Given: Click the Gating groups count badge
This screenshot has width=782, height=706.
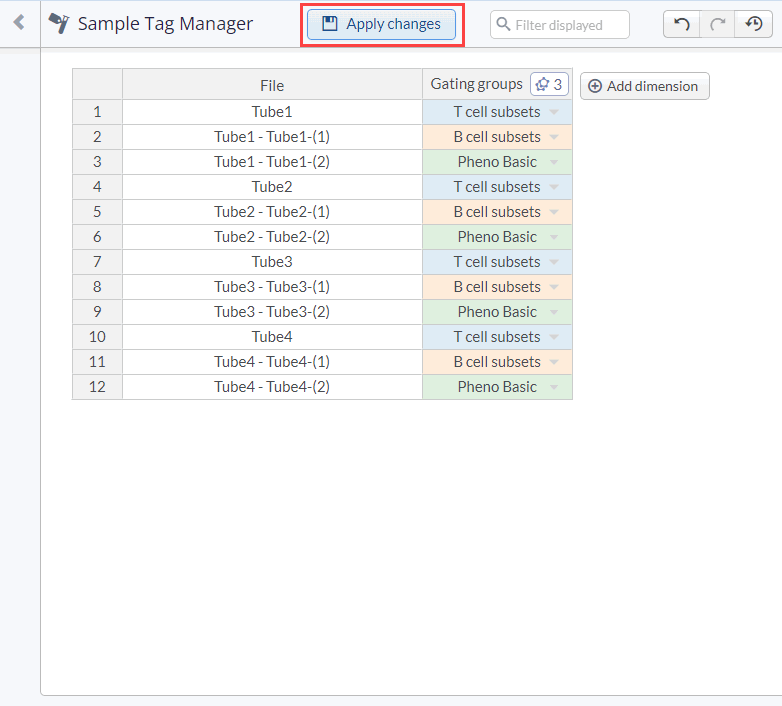Looking at the screenshot, I should tap(549, 85).
